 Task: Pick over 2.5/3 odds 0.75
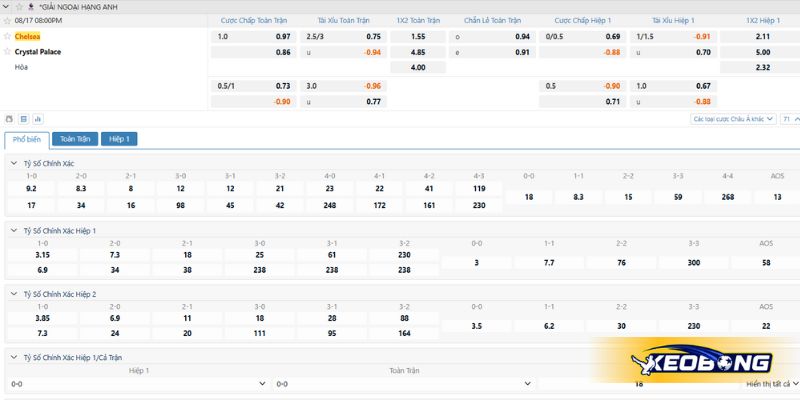343,37
